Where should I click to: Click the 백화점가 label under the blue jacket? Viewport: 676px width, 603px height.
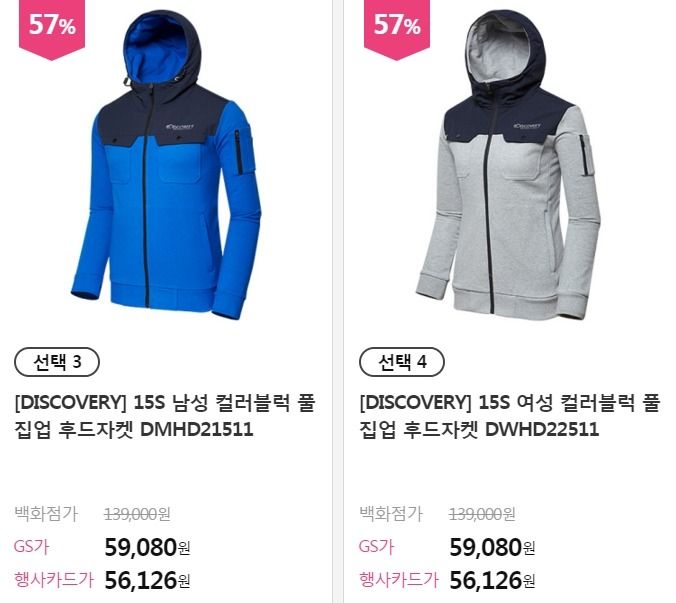46,514
